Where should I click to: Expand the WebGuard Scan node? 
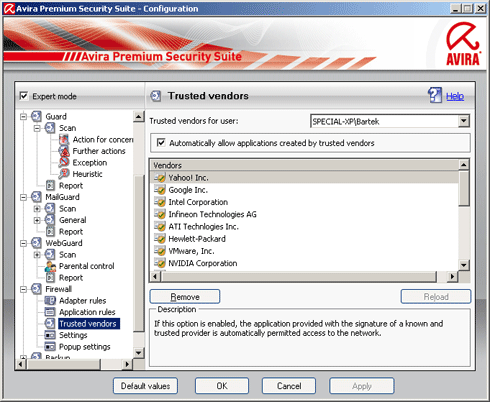pos(37,255)
